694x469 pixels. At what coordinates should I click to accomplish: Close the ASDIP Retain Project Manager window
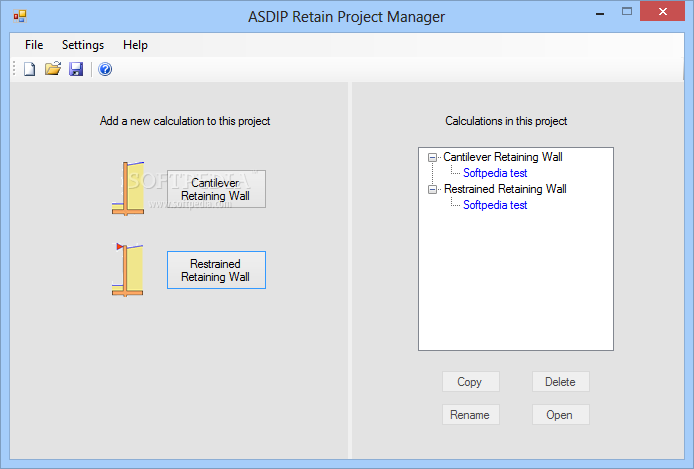coord(663,12)
